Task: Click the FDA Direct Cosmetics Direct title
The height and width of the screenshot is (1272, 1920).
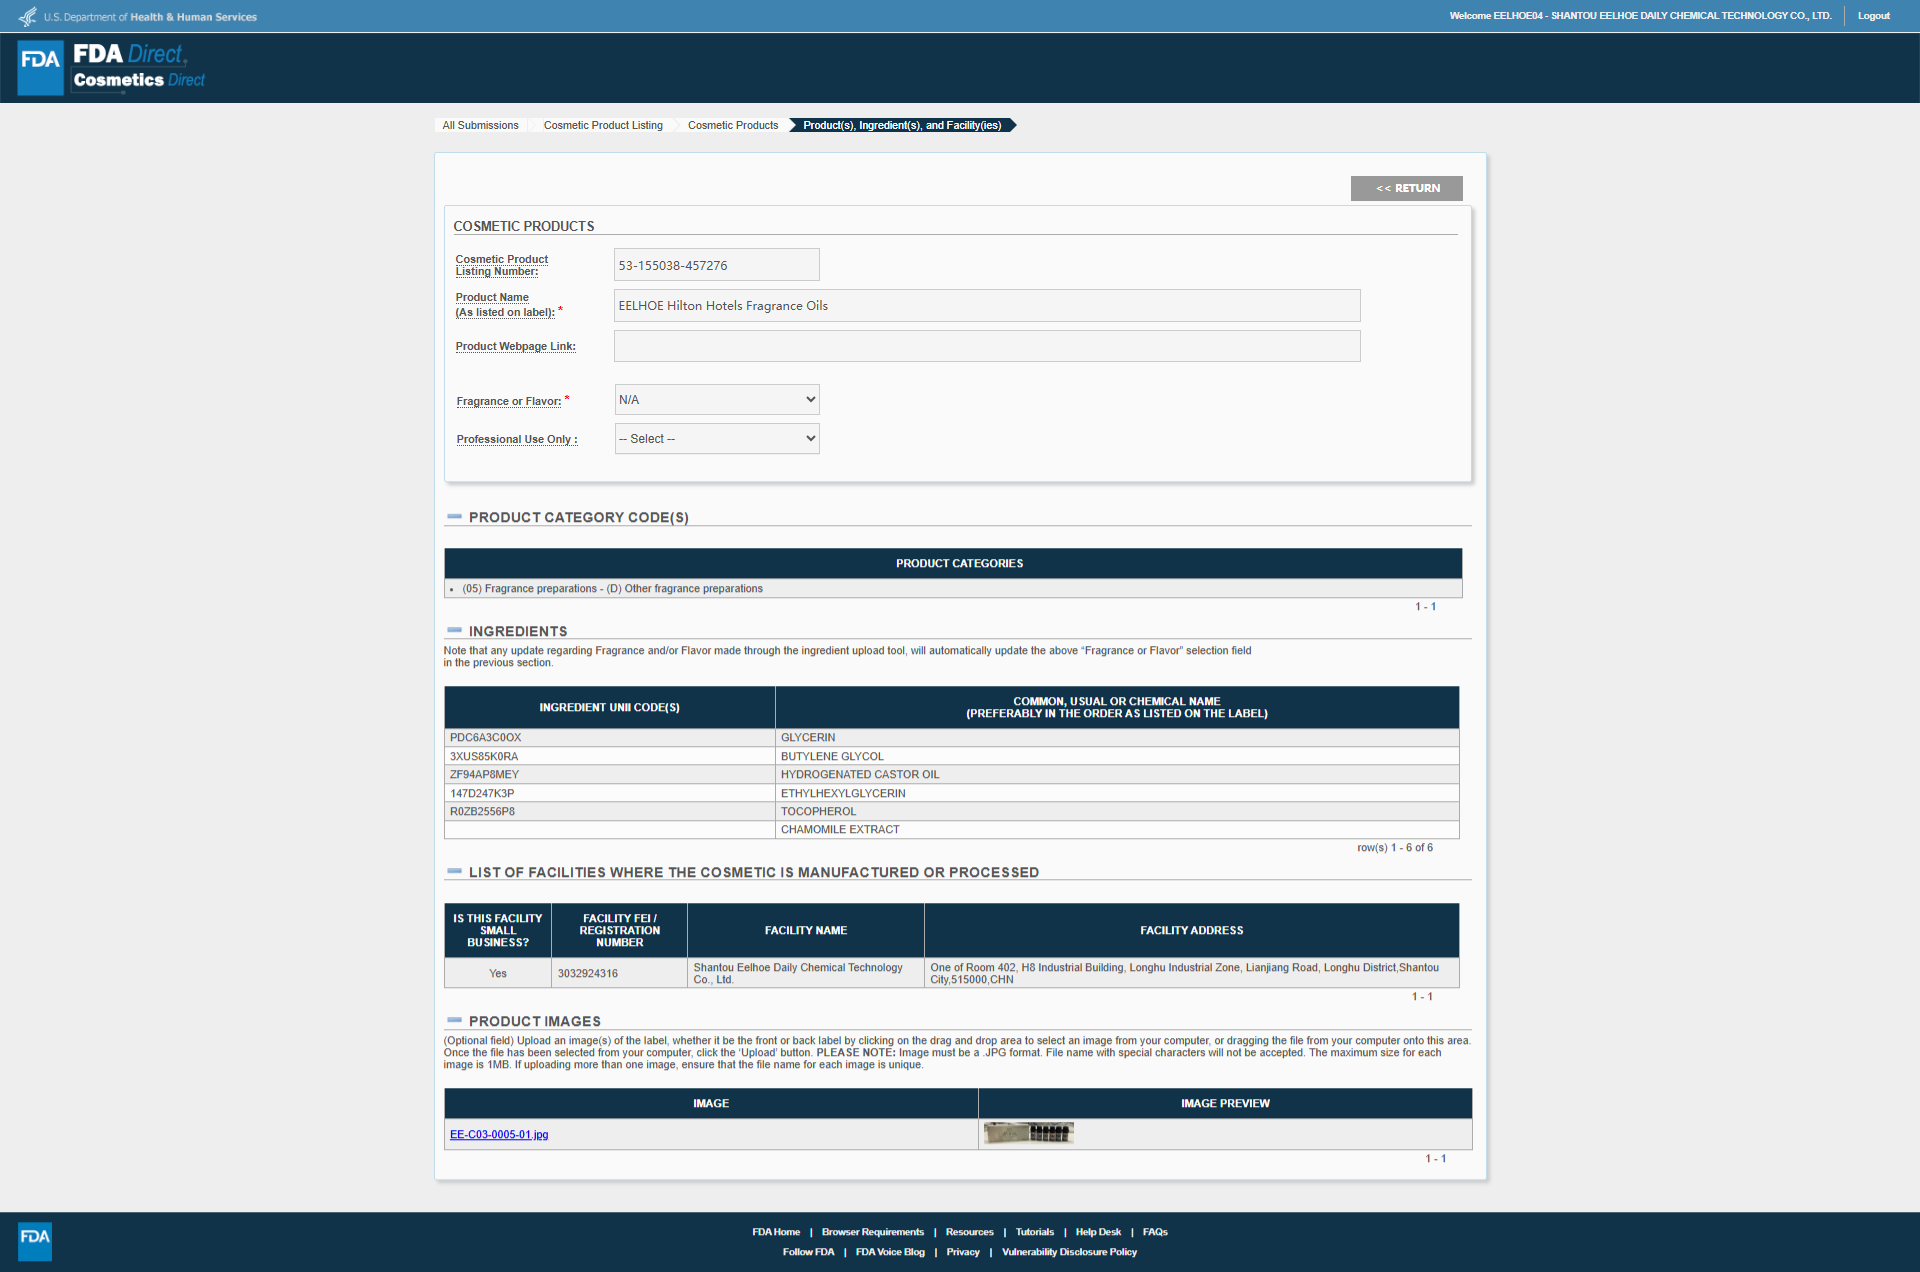Action: [138, 67]
